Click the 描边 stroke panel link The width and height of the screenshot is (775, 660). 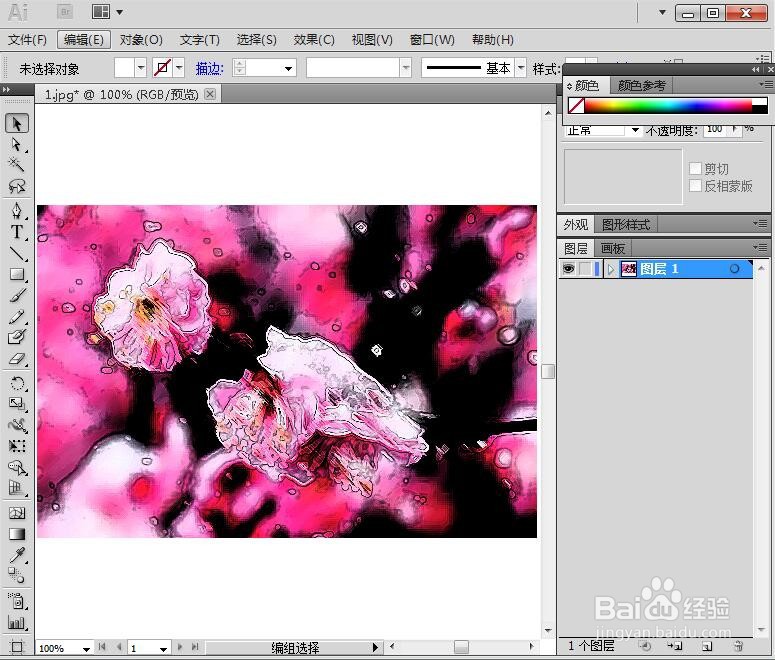point(210,68)
